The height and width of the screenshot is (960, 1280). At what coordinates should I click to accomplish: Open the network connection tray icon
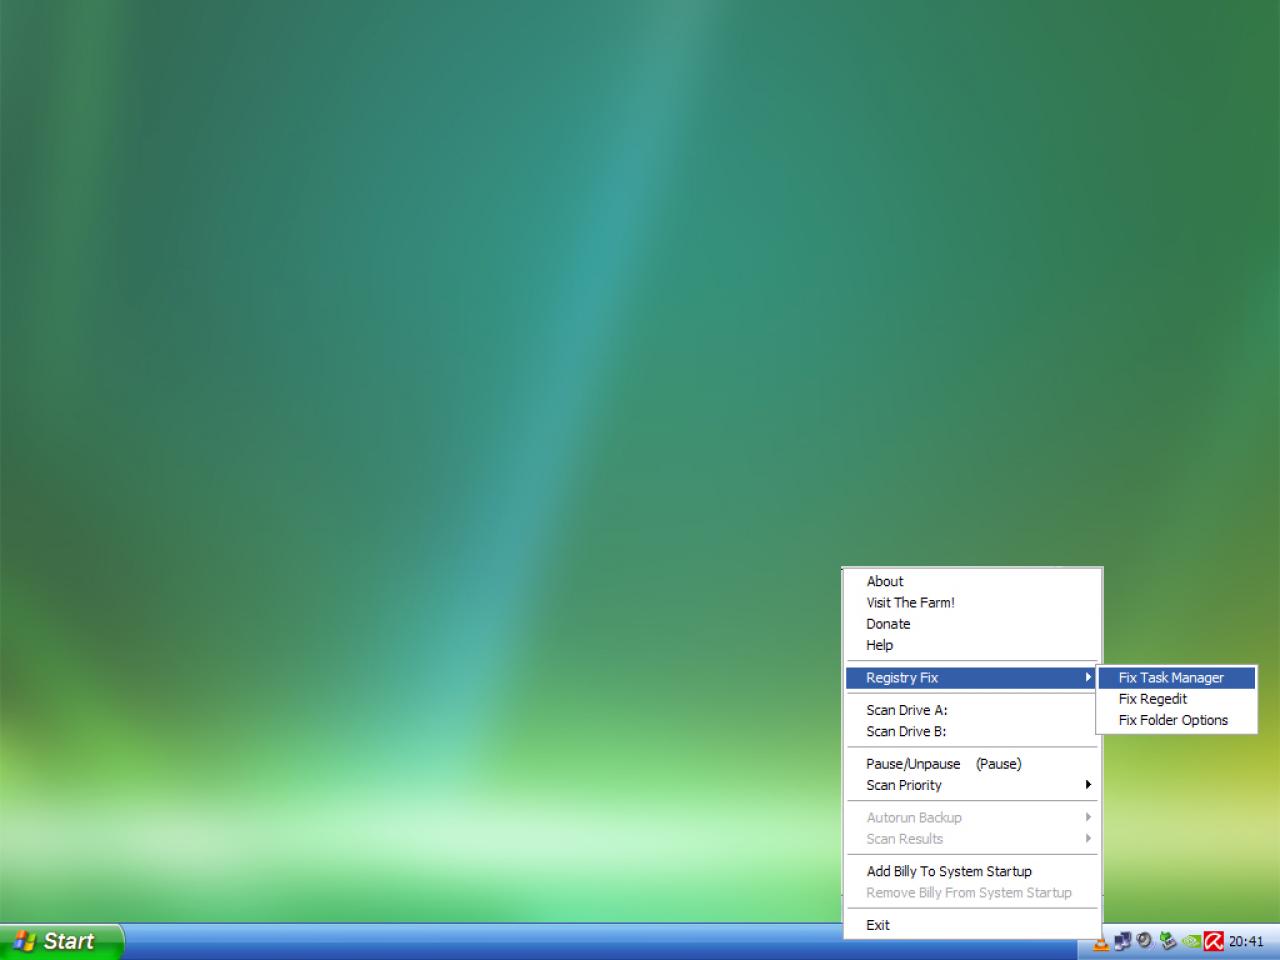[1122, 941]
